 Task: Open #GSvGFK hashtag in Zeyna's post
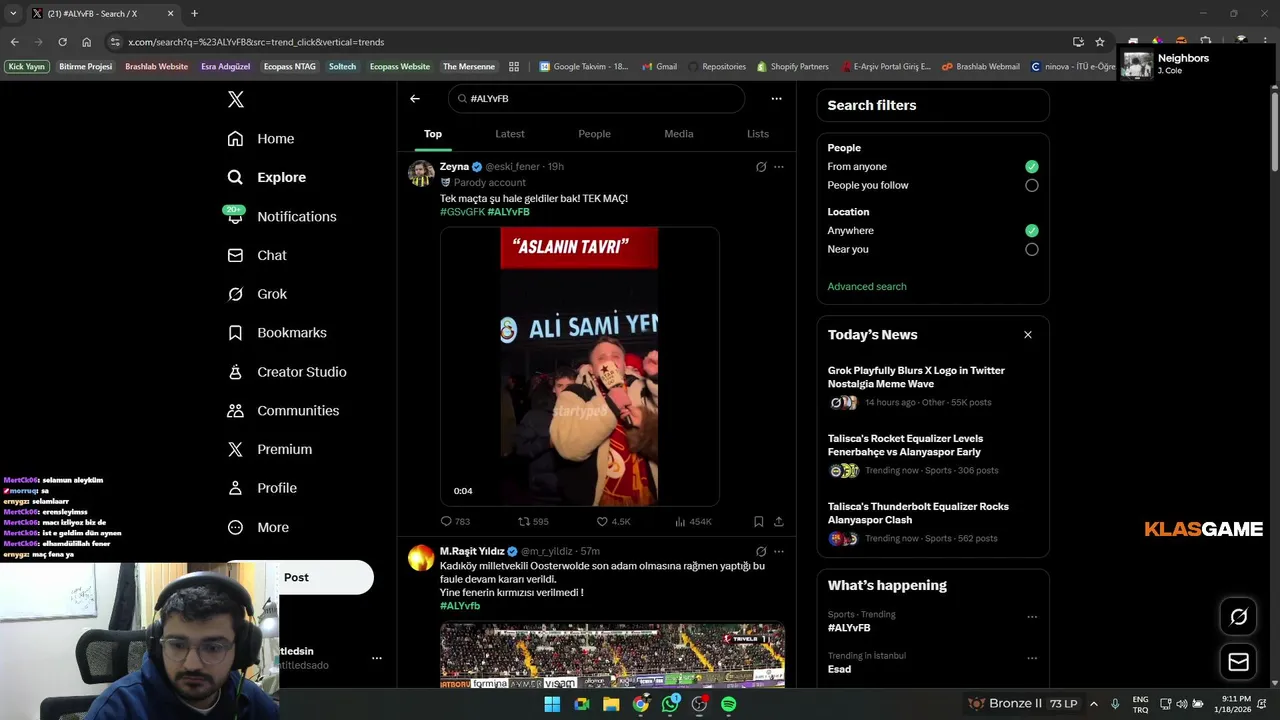[x=462, y=212]
